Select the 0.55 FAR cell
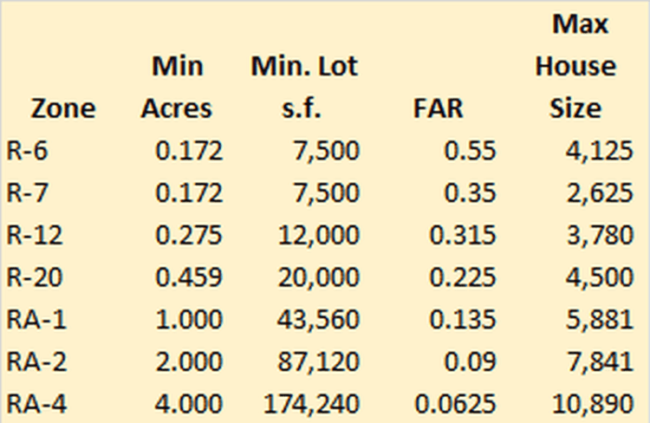The height and width of the screenshot is (423, 650). coord(470,151)
